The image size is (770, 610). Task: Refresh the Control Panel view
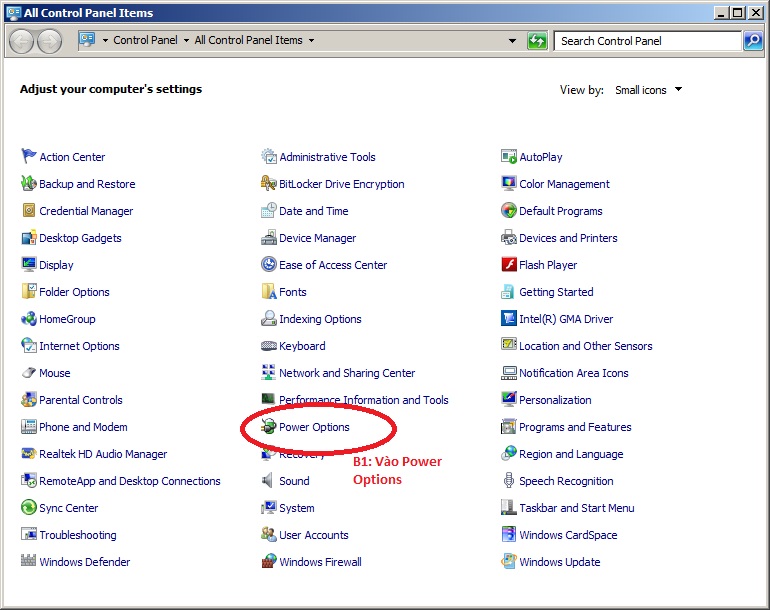[x=537, y=41]
